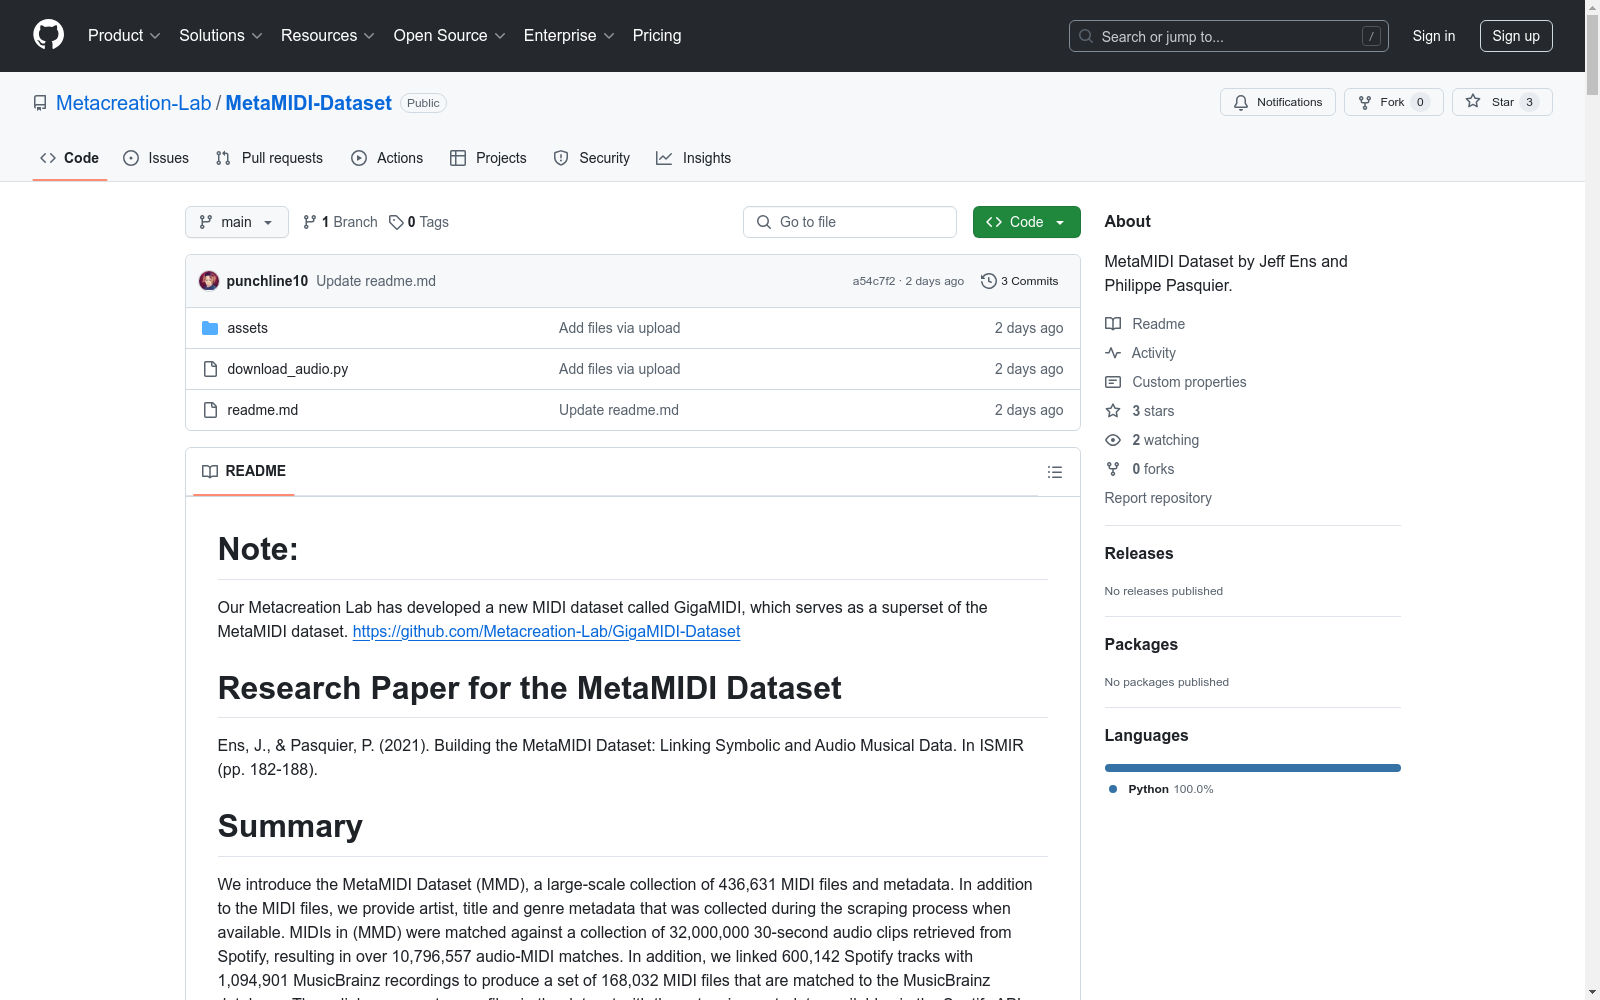Click the Packages heading link
This screenshot has height=1000, width=1600.
click(x=1141, y=644)
